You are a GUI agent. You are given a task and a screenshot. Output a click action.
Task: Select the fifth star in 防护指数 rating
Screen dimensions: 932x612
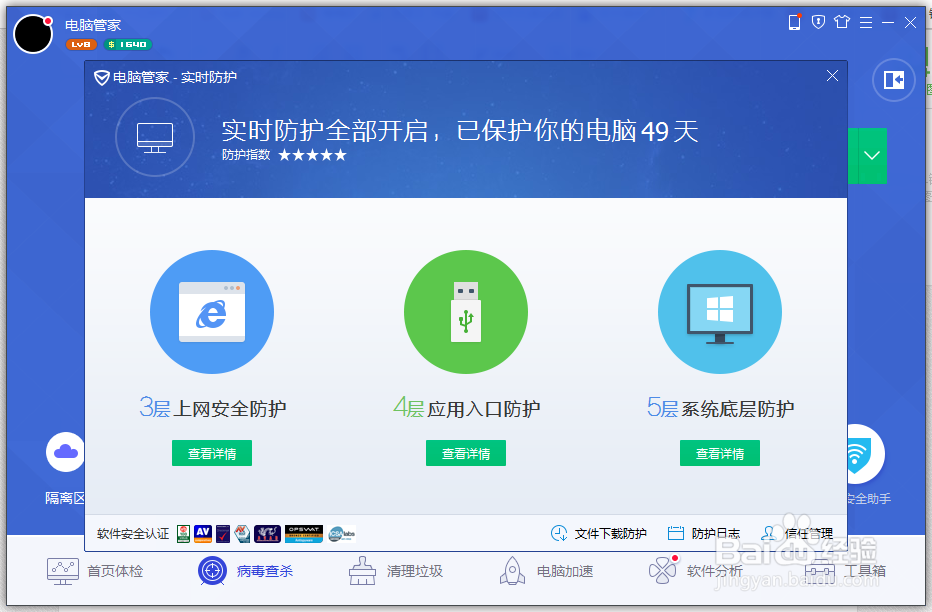[340, 156]
